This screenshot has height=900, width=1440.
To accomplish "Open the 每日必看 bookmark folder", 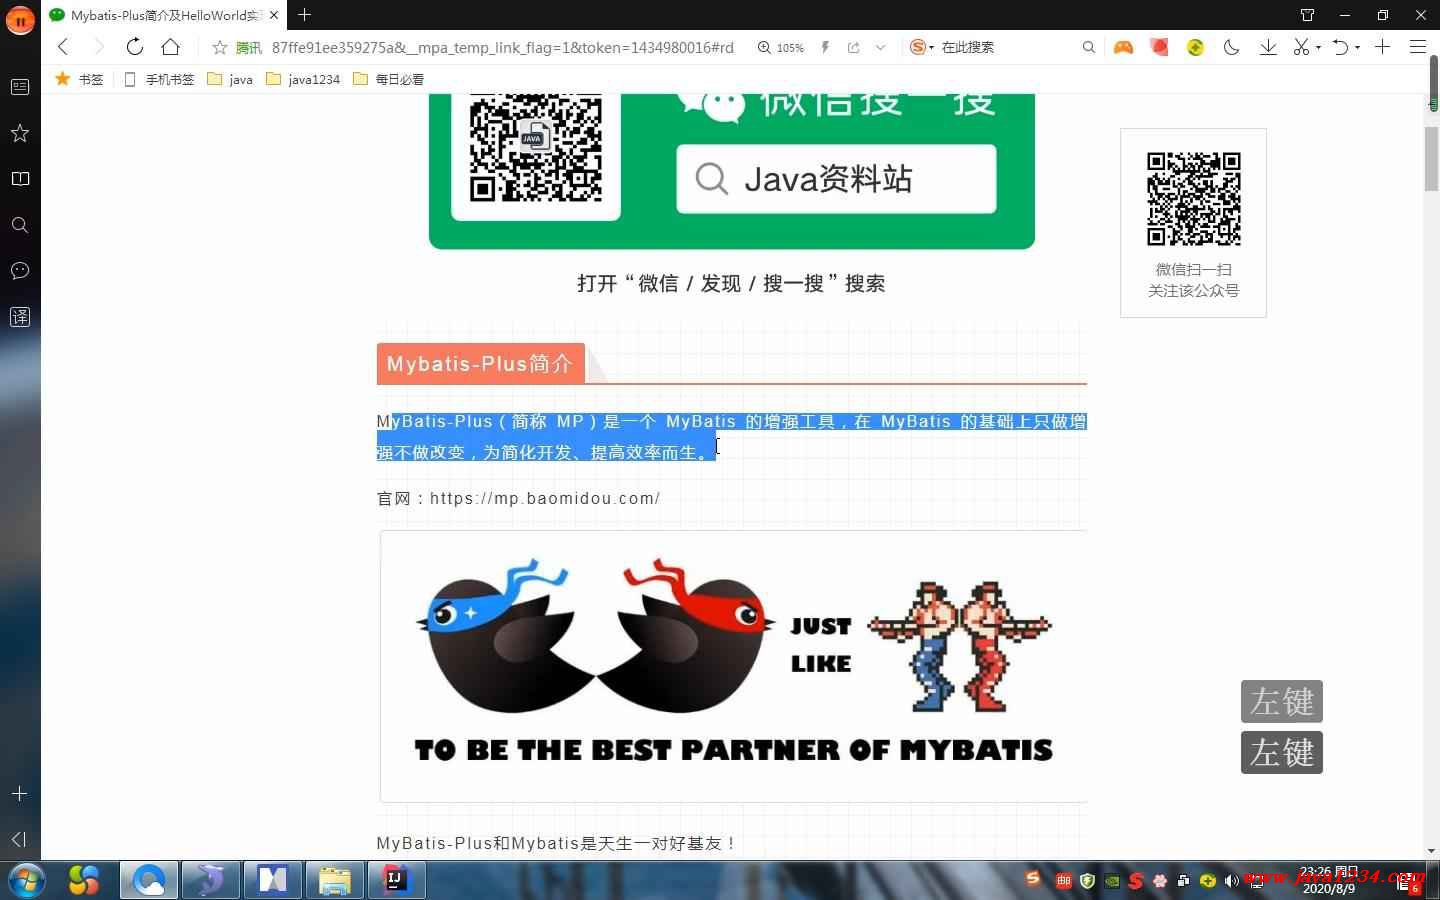I will [388, 79].
